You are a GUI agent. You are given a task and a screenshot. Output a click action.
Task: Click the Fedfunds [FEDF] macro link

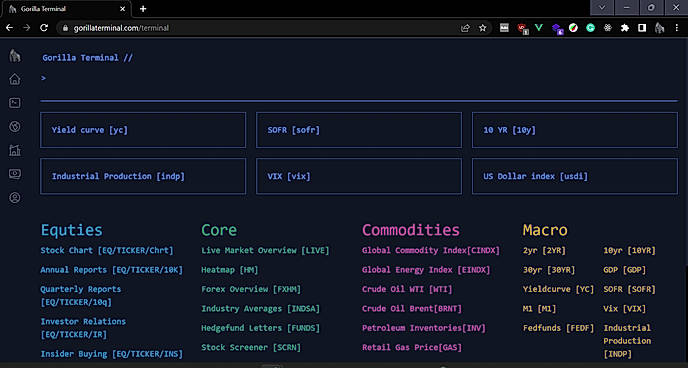point(559,328)
